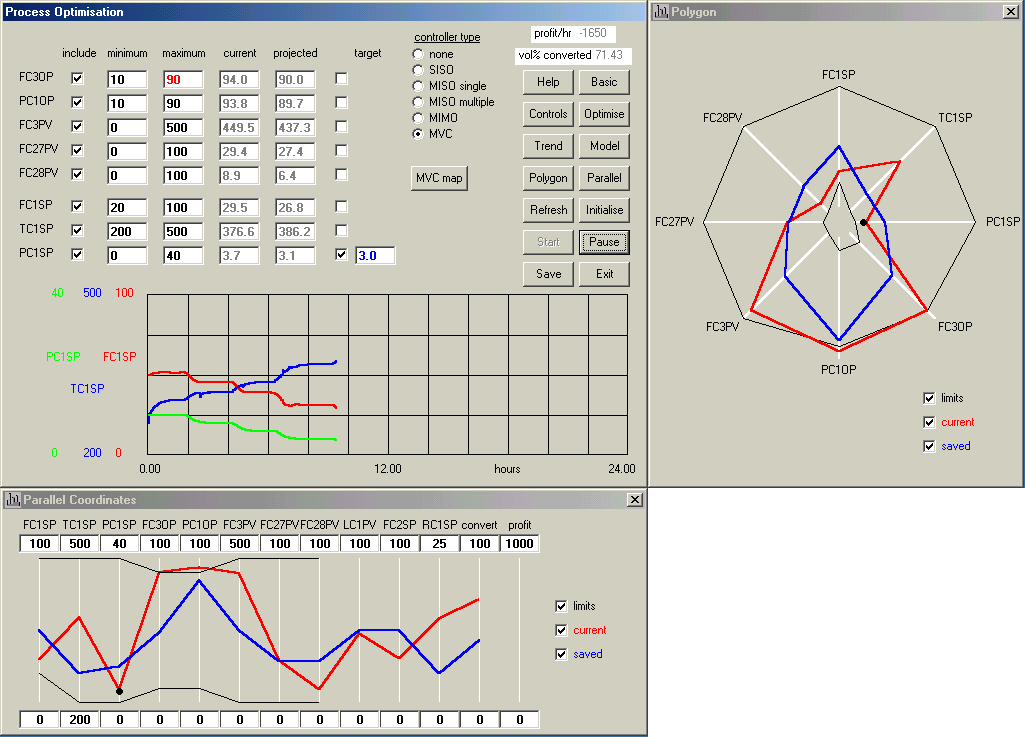Click the Save button
The height and width of the screenshot is (737, 1025).
click(548, 274)
